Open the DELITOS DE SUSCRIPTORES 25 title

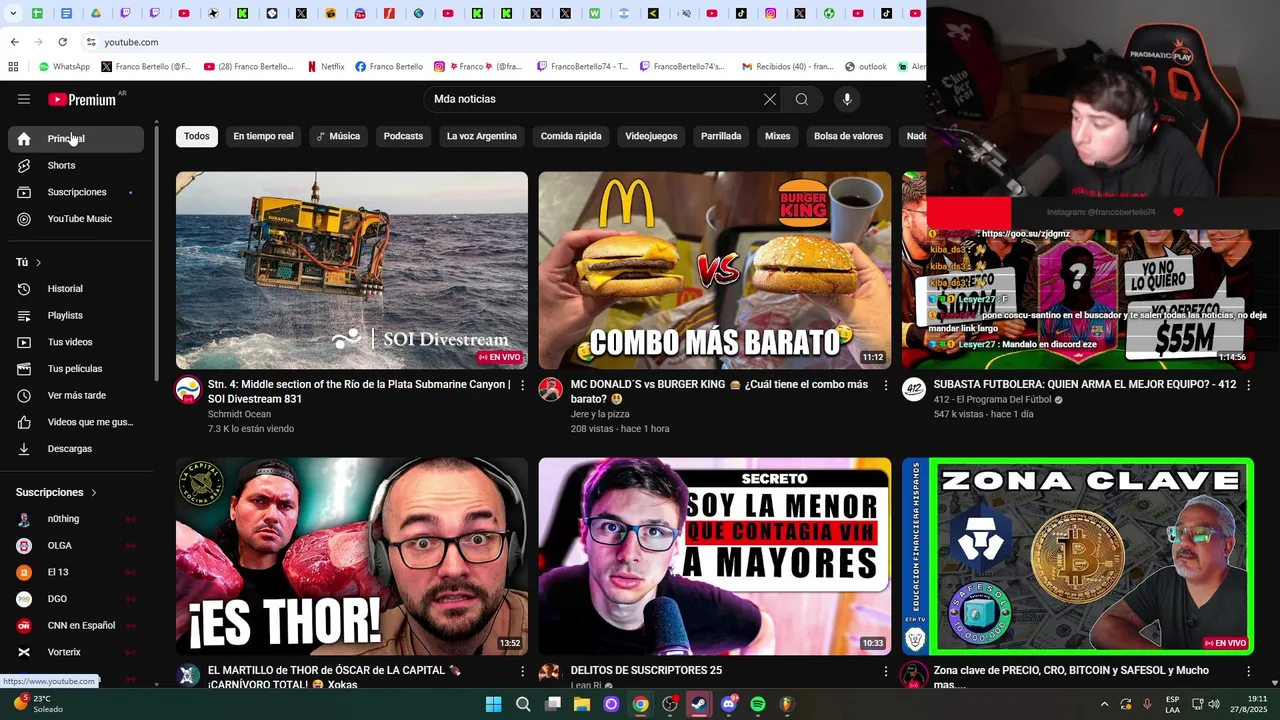point(646,671)
